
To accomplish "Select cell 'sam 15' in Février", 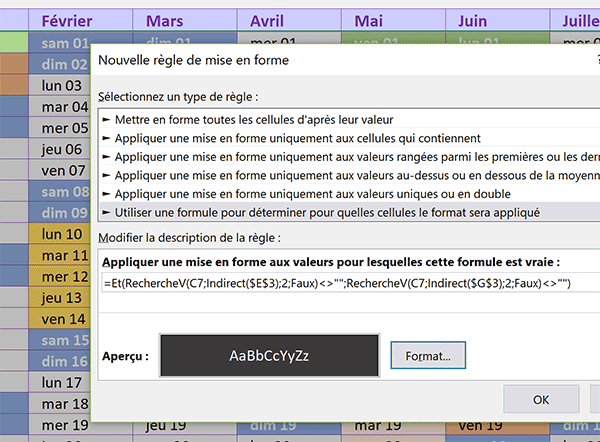I will tap(60, 340).
